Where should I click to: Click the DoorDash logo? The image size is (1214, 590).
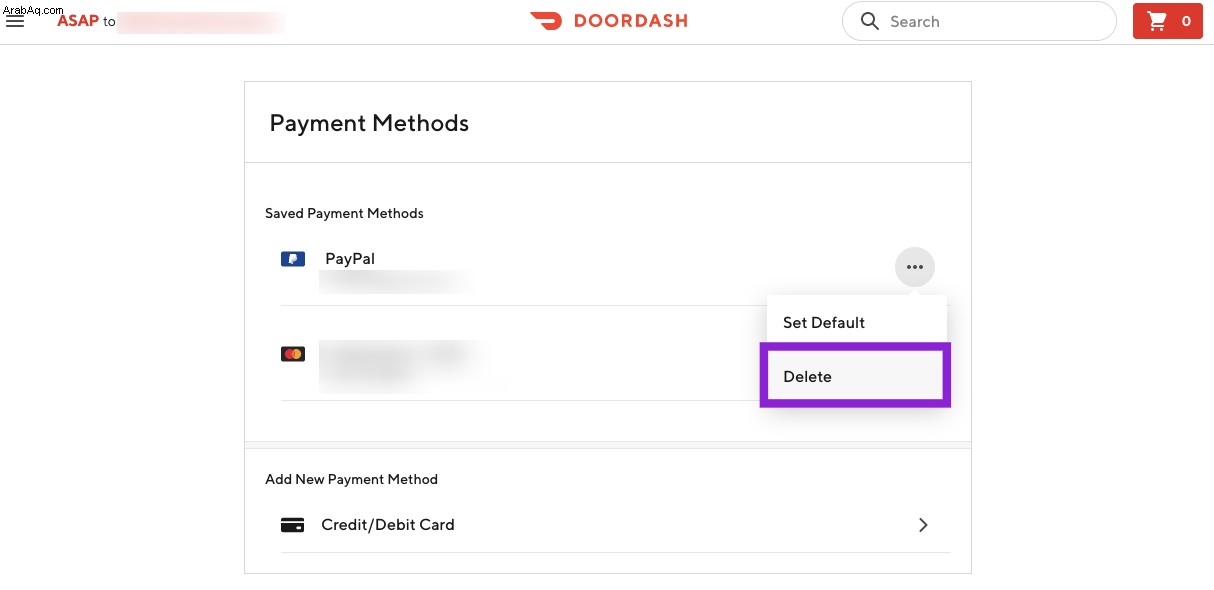pyautogui.click(x=608, y=21)
